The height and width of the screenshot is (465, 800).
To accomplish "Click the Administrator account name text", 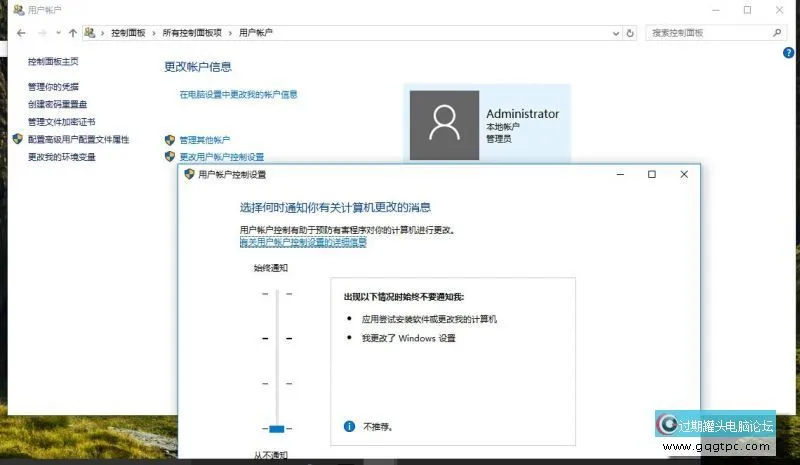I will 522,114.
